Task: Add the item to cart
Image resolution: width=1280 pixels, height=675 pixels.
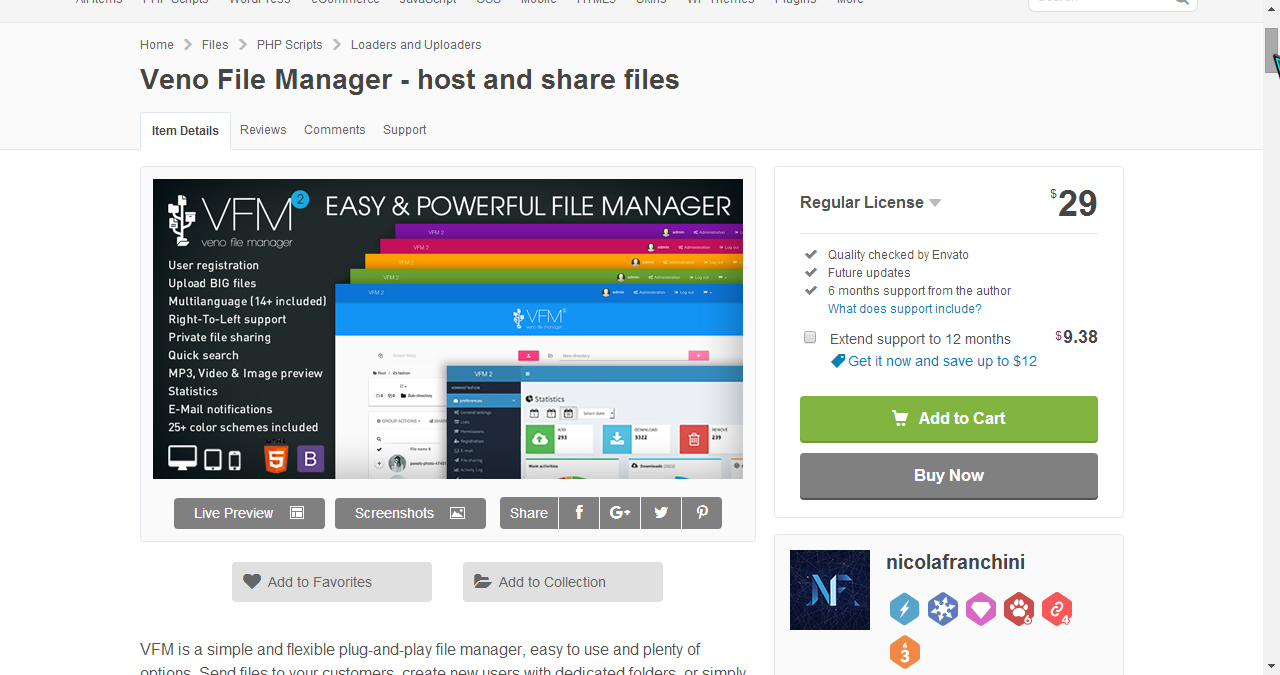Action: point(949,419)
